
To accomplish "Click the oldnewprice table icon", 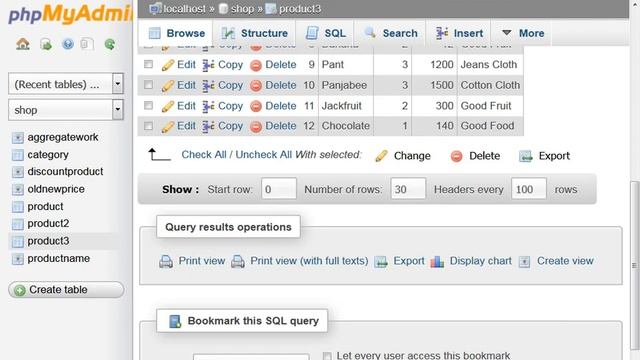I will 18,189.
